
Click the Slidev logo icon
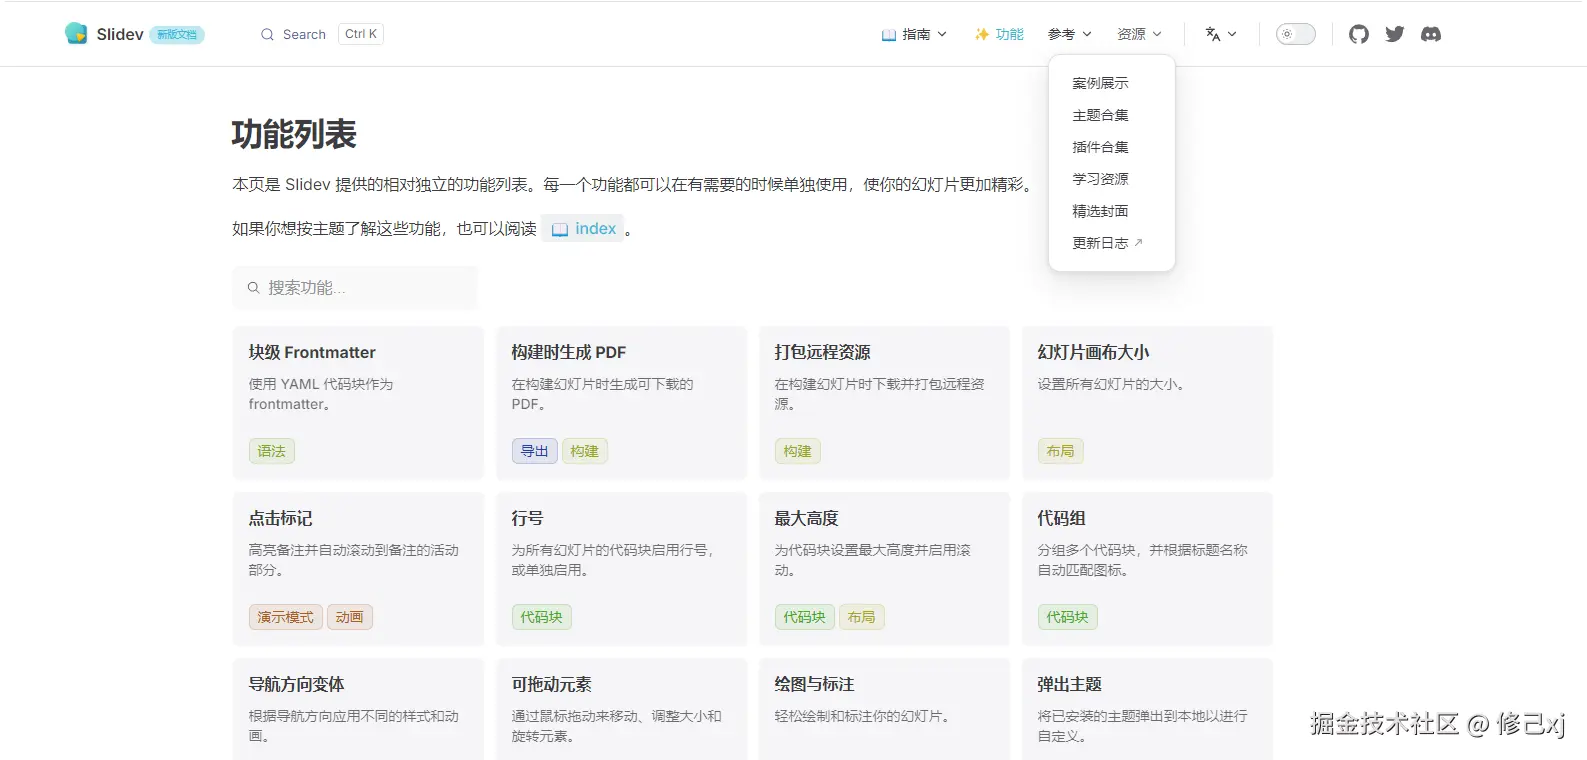pyautogui.click(x=76, y=34)
